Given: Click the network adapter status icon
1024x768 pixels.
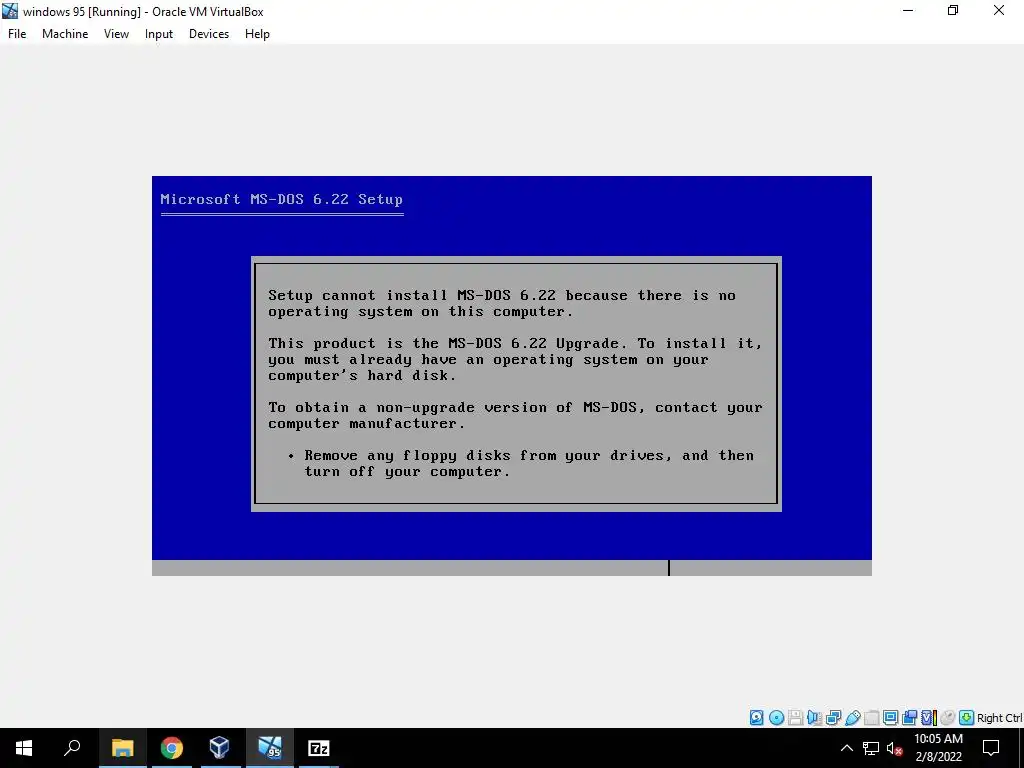Looking at the screenshot, I should [x=833, y=718].
